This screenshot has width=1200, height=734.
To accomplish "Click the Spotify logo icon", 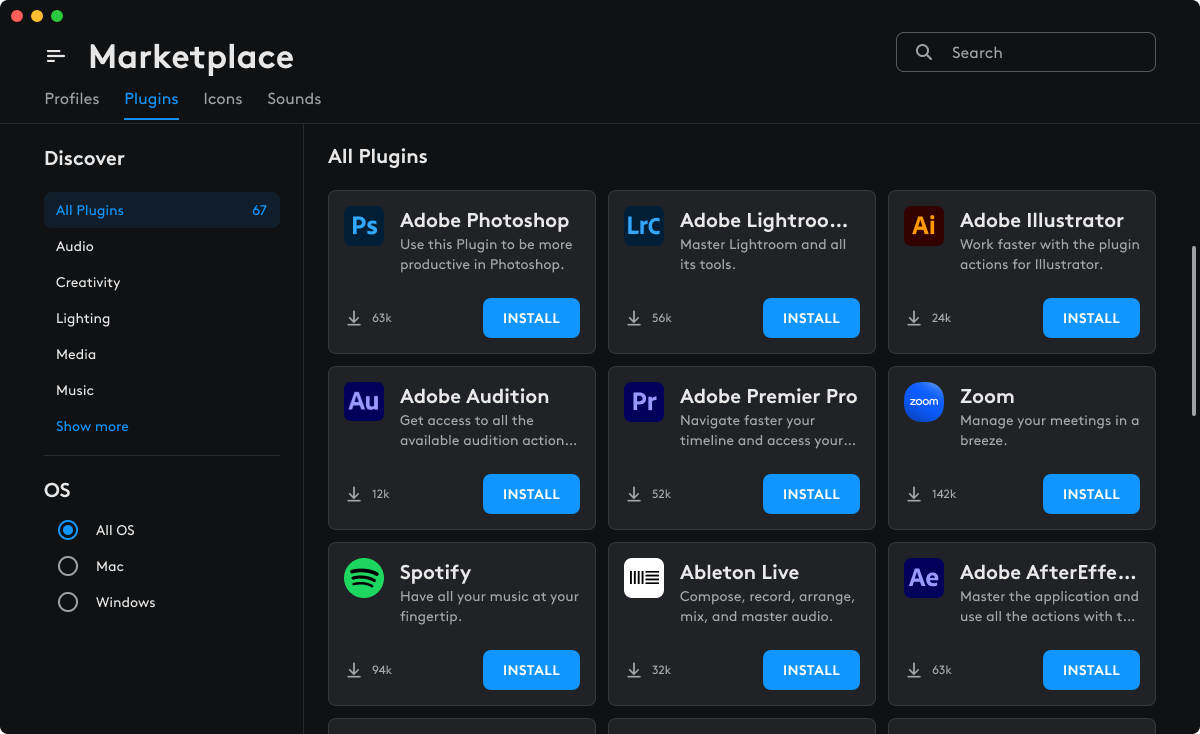I will click(x=364, y=578).
